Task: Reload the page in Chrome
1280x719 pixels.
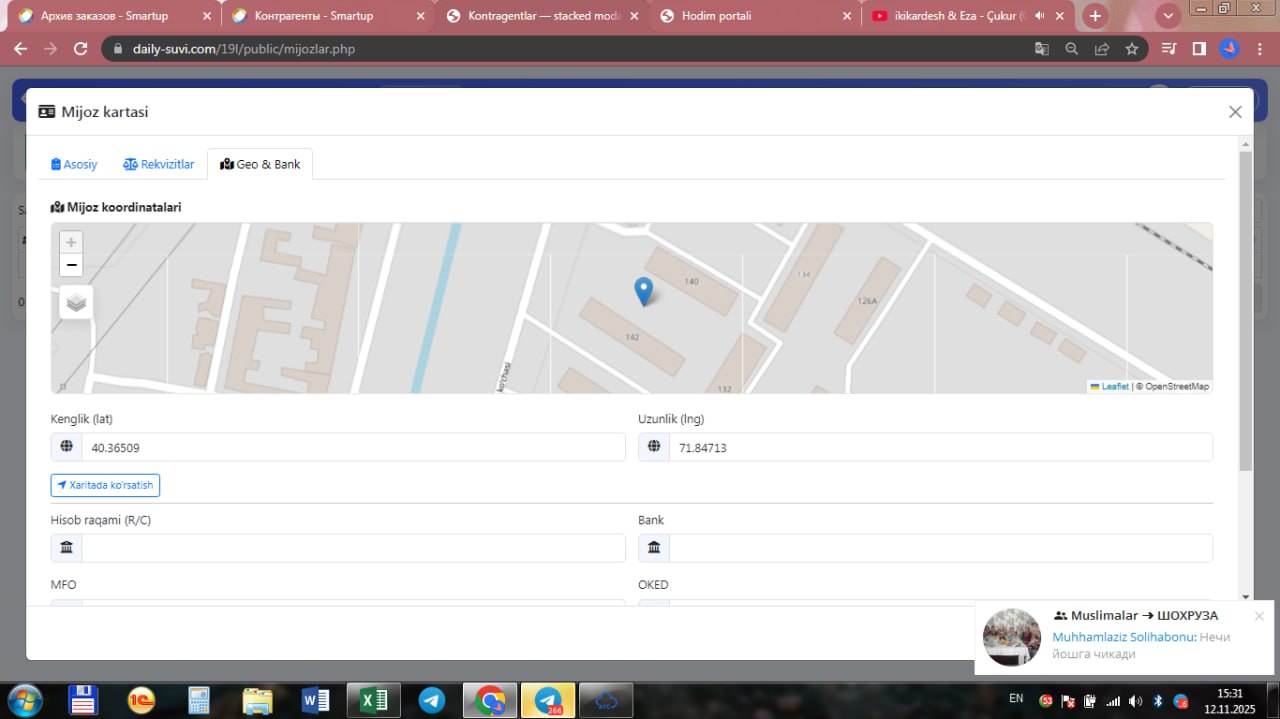Action: (x=81, y=48)
